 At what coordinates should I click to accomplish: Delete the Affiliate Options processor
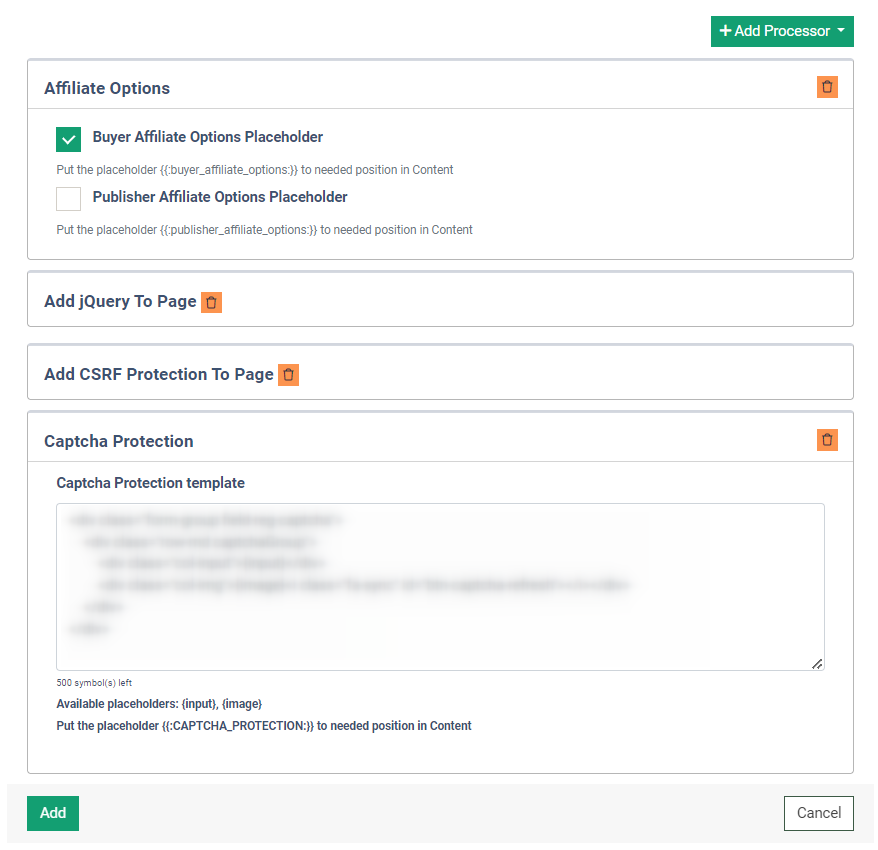827,87
